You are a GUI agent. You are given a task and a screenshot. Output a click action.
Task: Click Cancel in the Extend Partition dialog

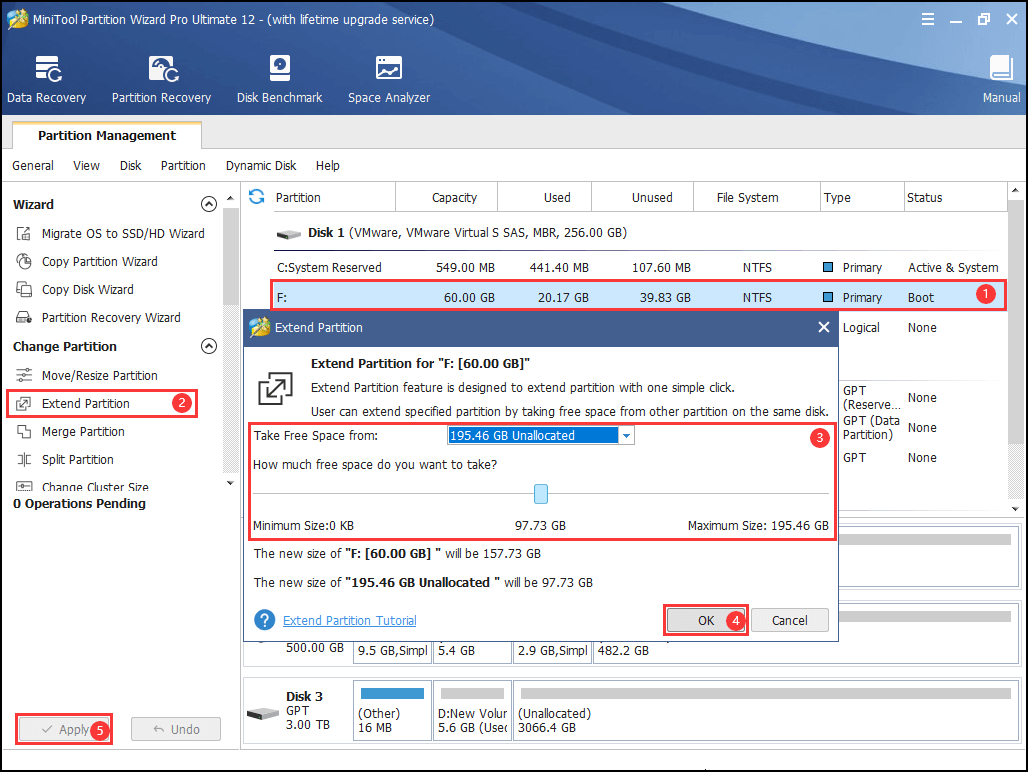[789, 621]
